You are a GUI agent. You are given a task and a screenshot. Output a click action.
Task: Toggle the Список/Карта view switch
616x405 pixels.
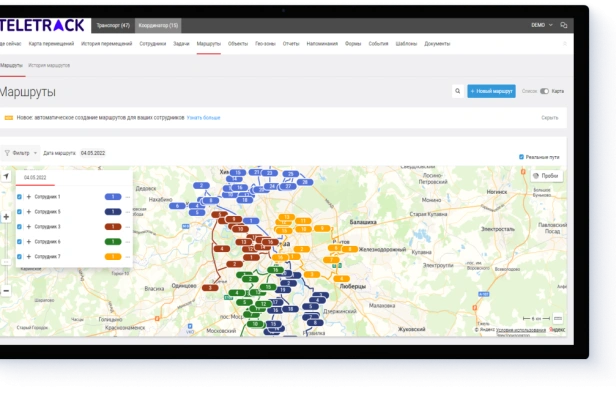(544, 91)
